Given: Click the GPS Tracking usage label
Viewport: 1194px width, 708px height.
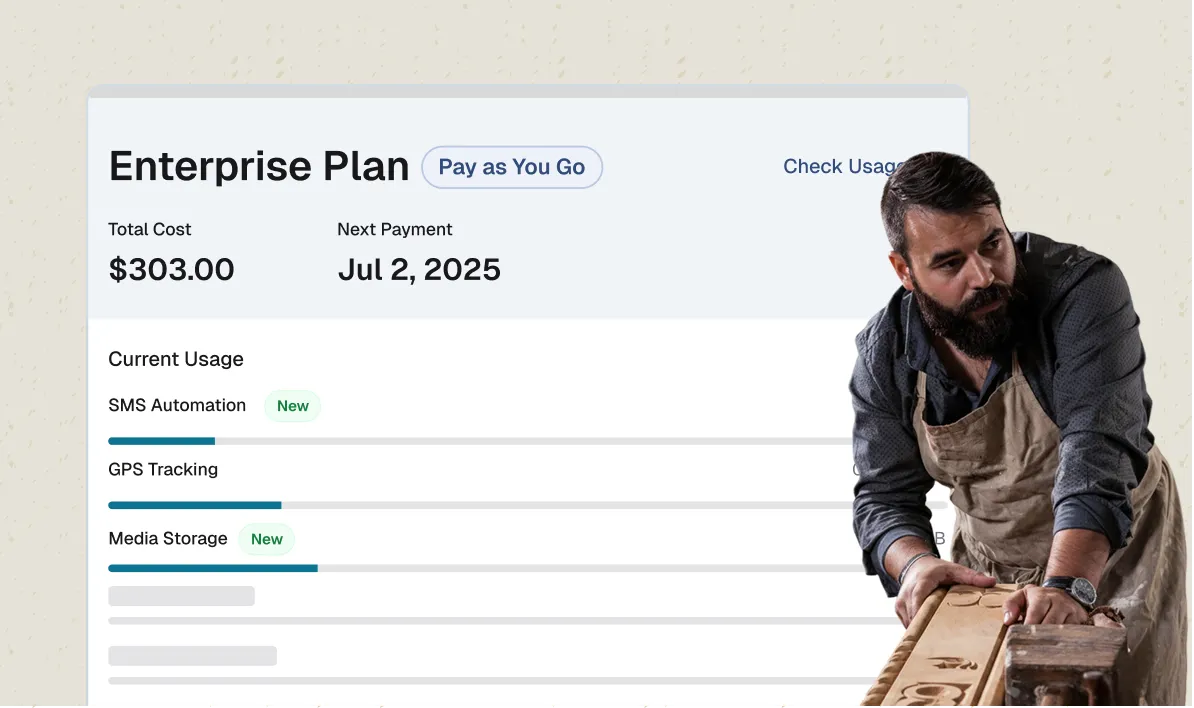Looking at the screenshot, I should [163, 469].
